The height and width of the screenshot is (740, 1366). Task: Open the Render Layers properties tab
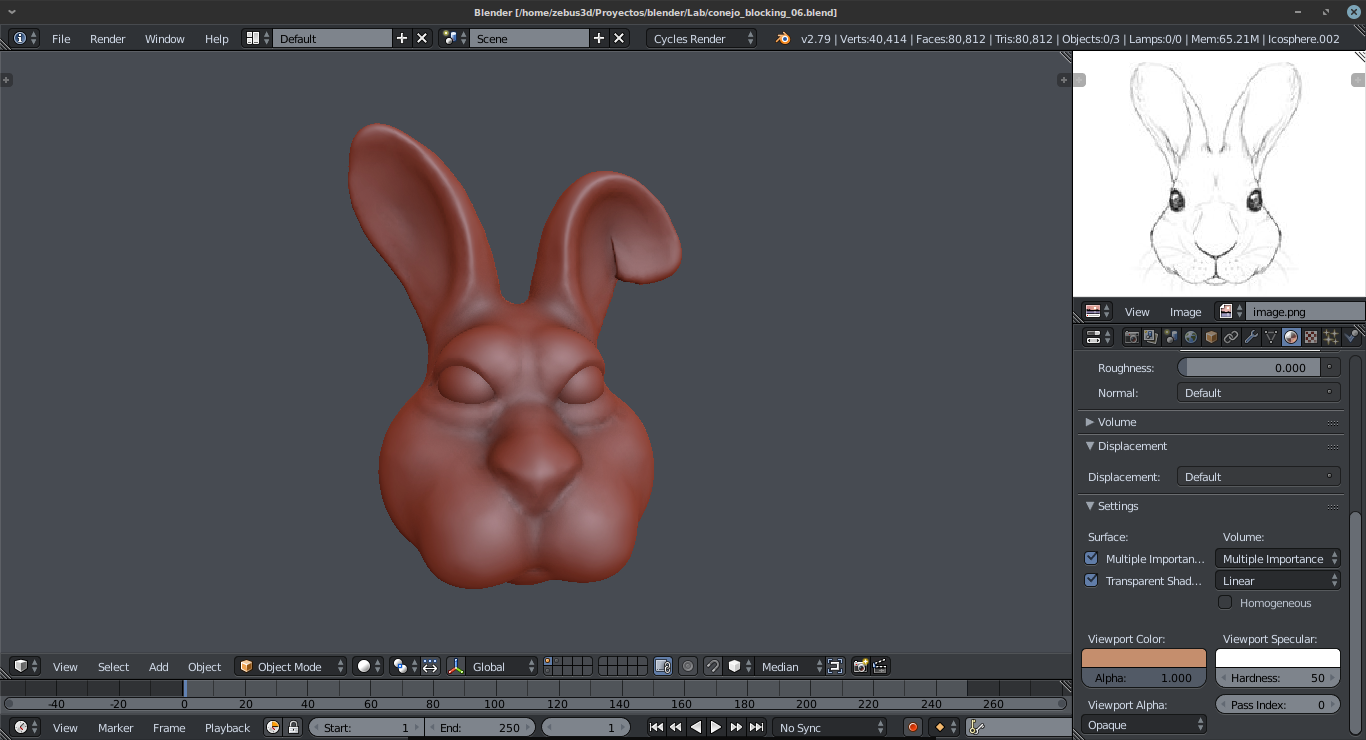click(1151, 337)
